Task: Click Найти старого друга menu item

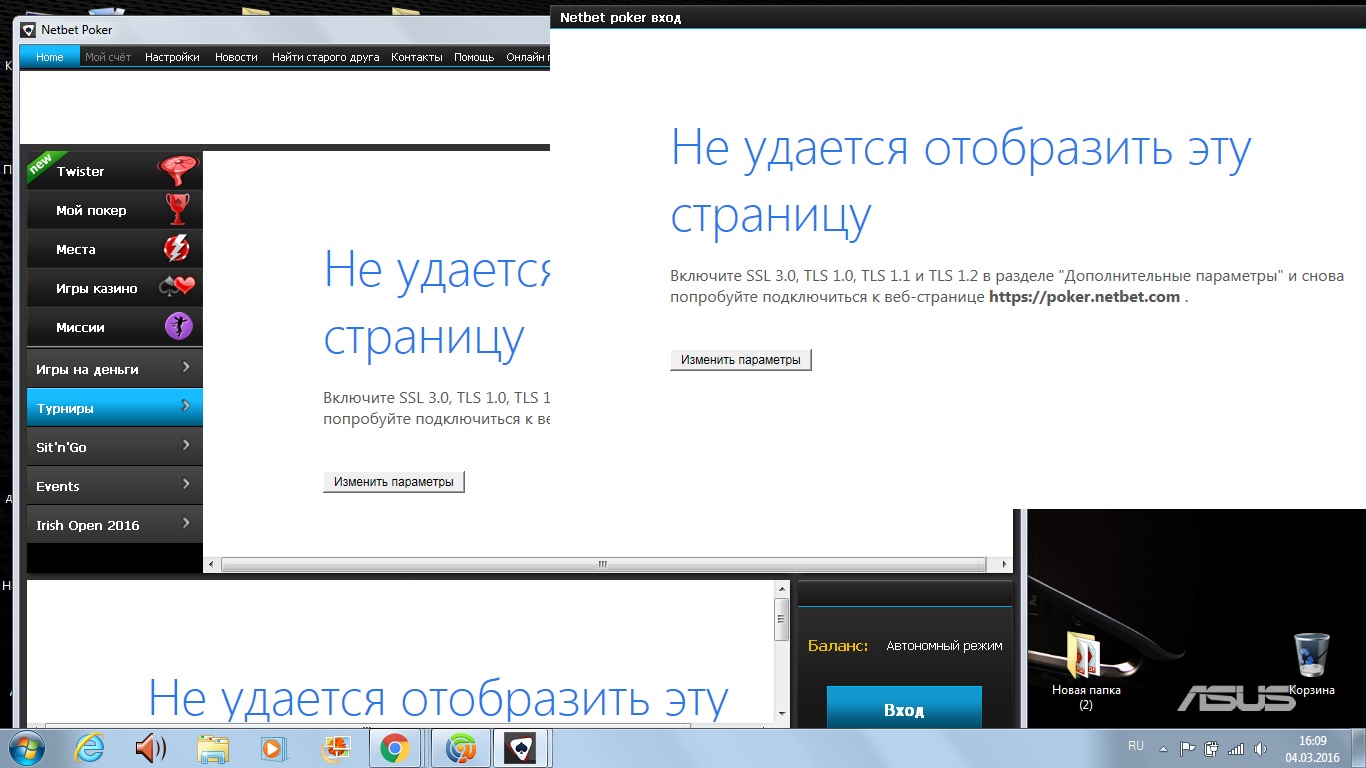Action: click(326, 57)
